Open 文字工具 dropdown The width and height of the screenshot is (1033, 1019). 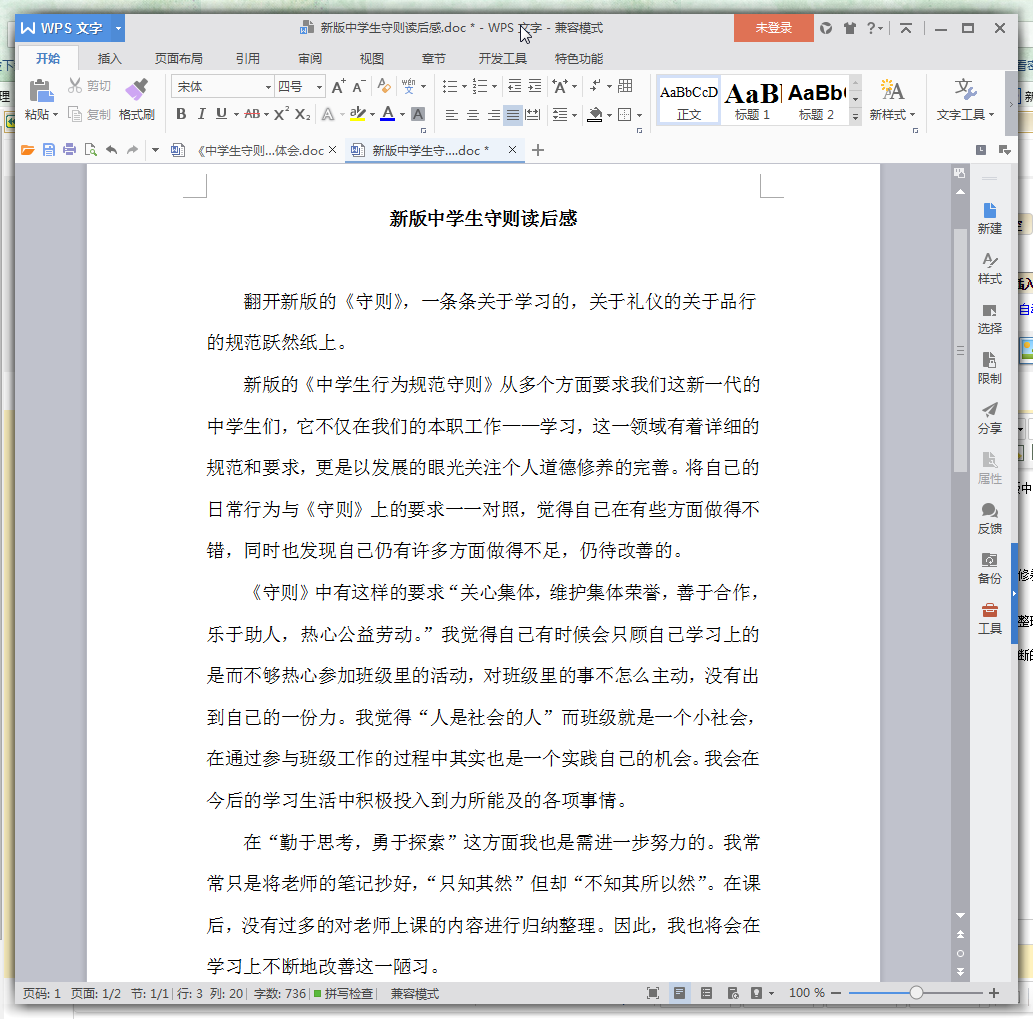[x=965, y=100]
